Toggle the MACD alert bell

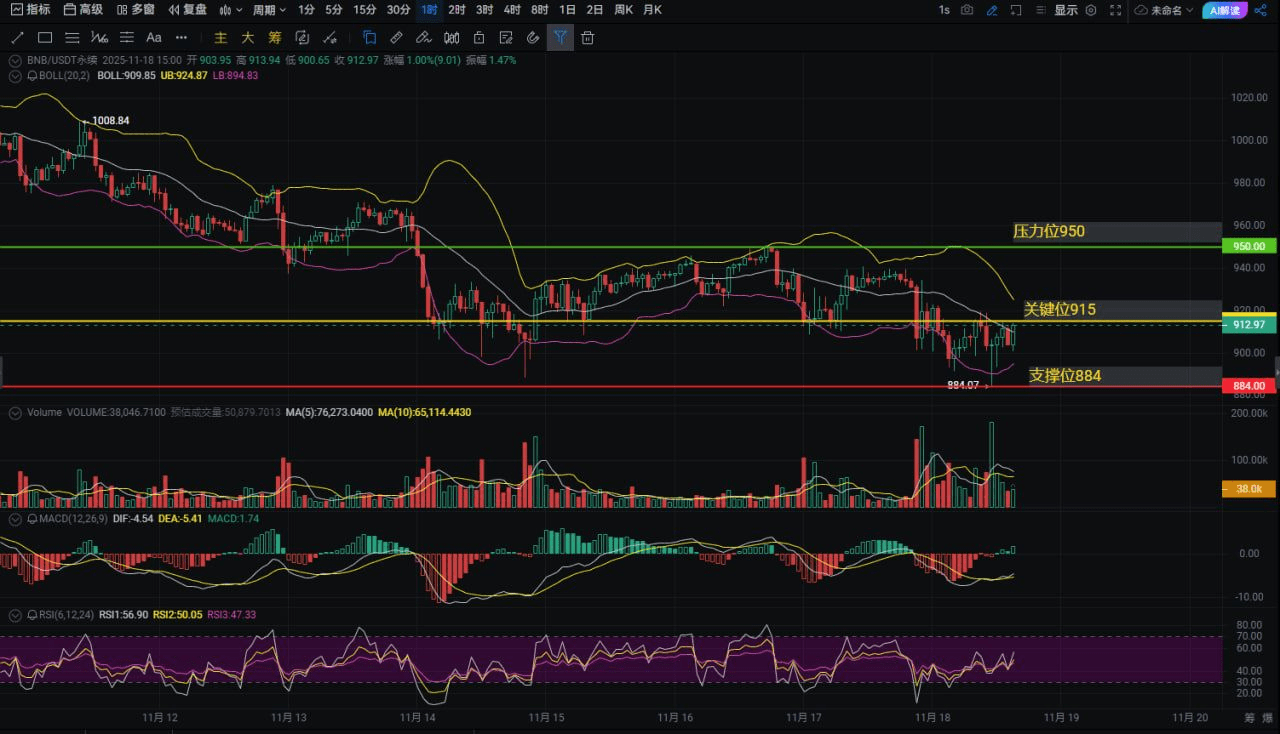point(30,518)
